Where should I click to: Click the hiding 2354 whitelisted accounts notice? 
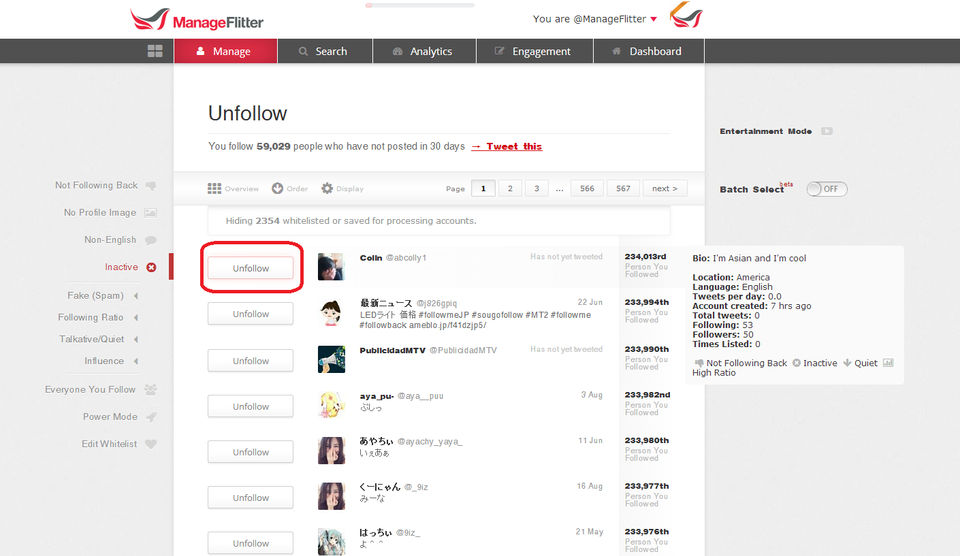pos(438,220)
